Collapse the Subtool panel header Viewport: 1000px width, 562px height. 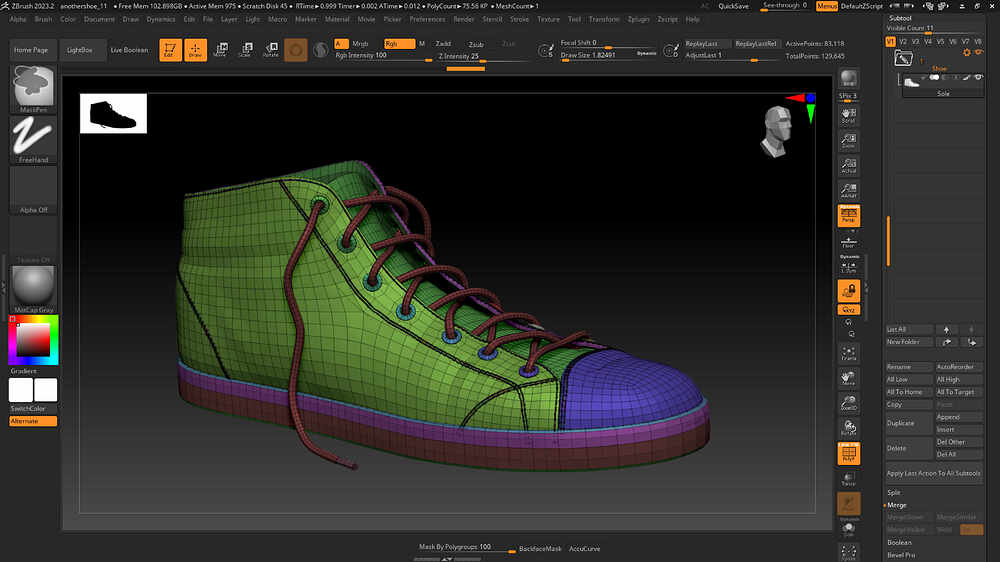coord(900,18)
